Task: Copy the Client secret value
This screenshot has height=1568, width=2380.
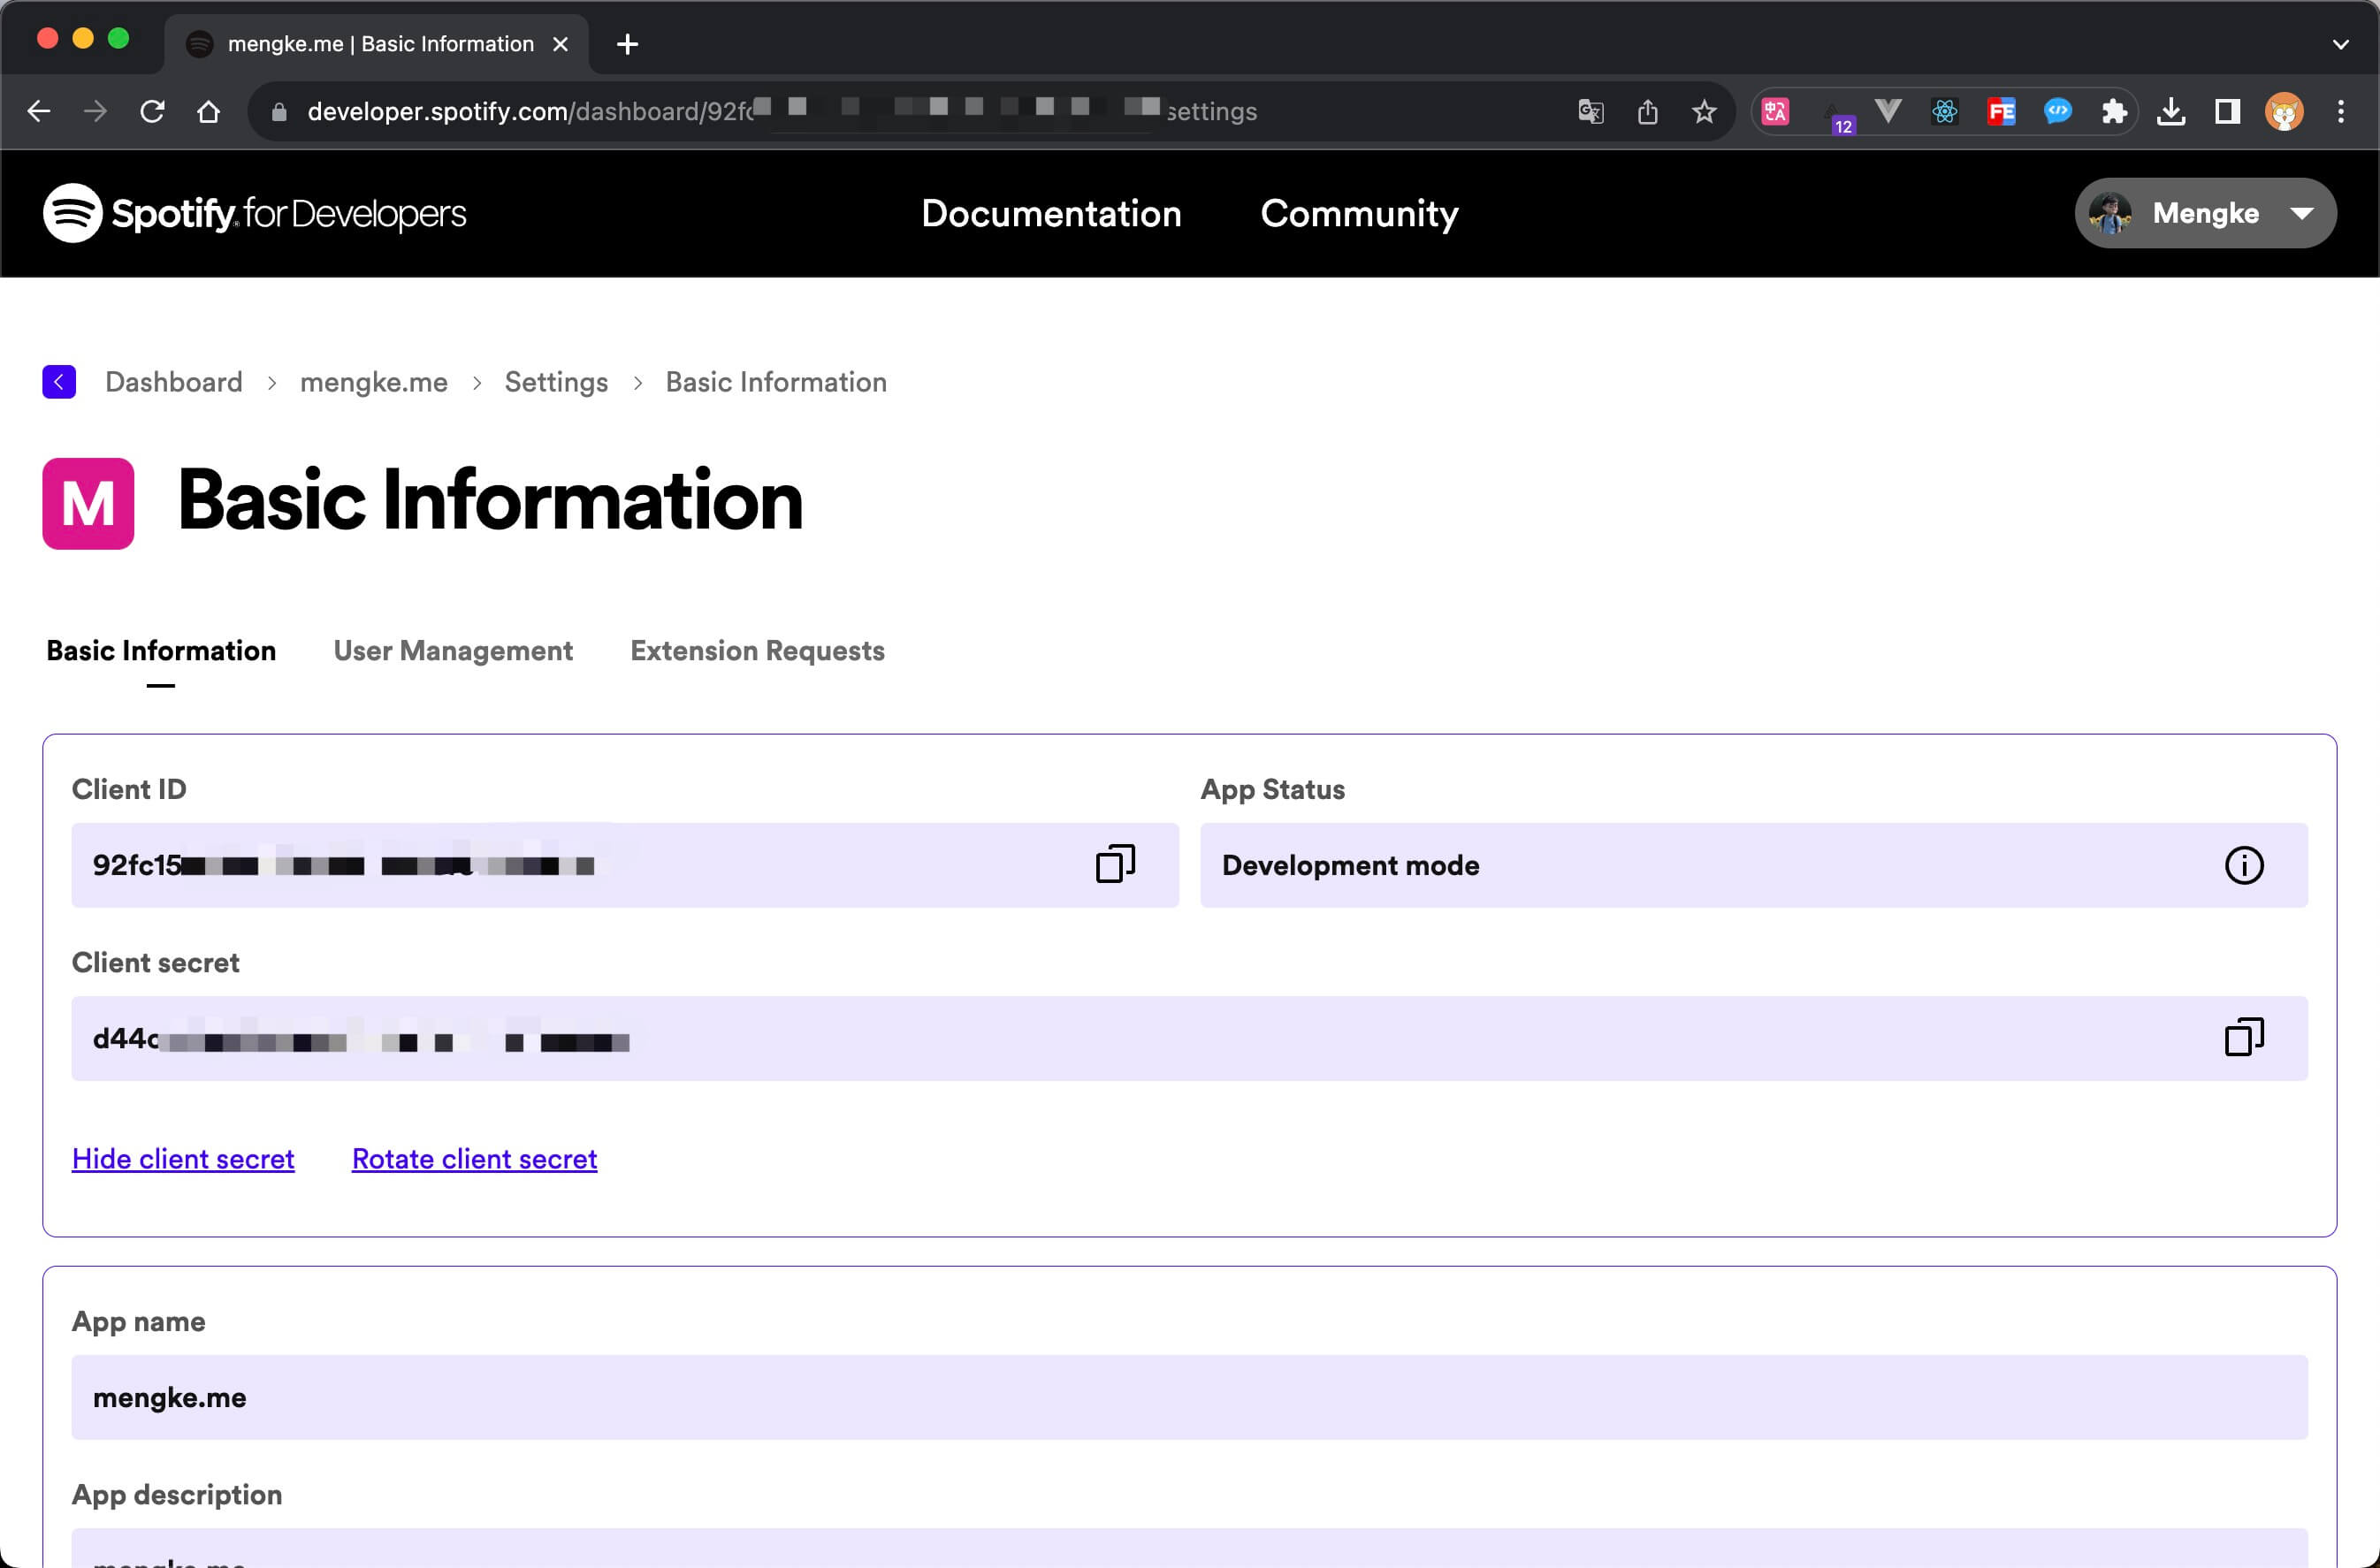Action: pos(2243,1037)
